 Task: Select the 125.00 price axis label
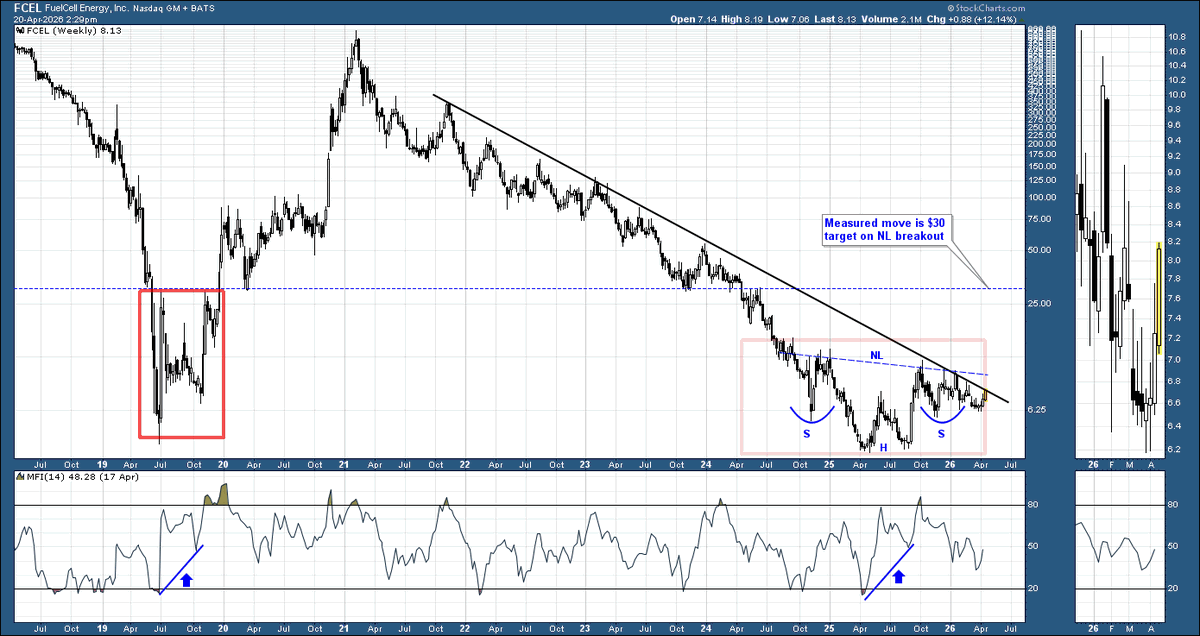[x=1043, y=180]
